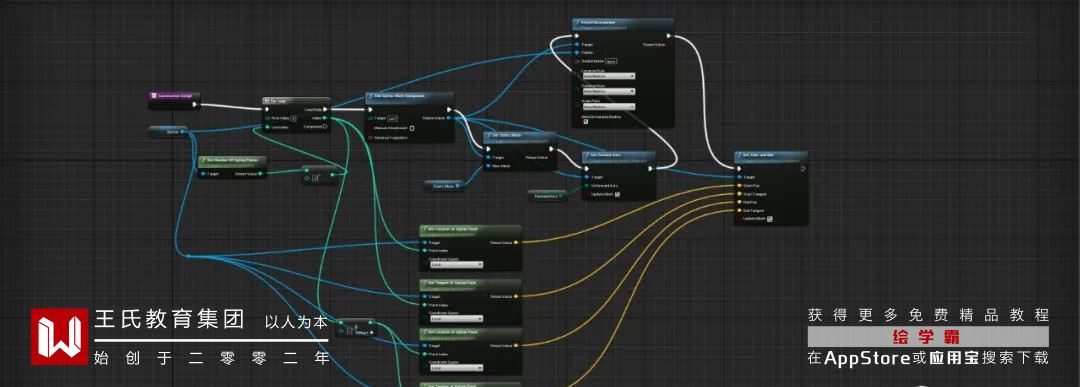Open Coordinate Space dropdown on second Get Location at Spline Point

click(x=457, y=368)
